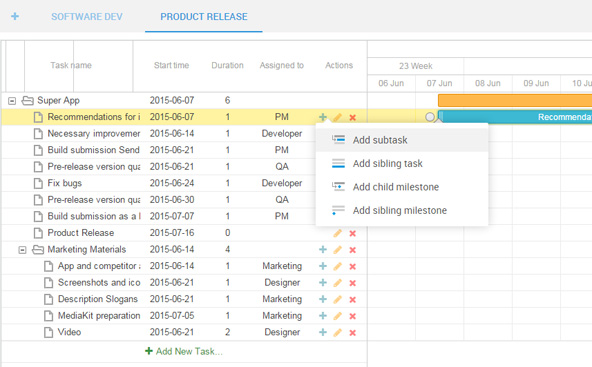Click the Assigned to column header
The image size is (592, 367).
(282, 65)
